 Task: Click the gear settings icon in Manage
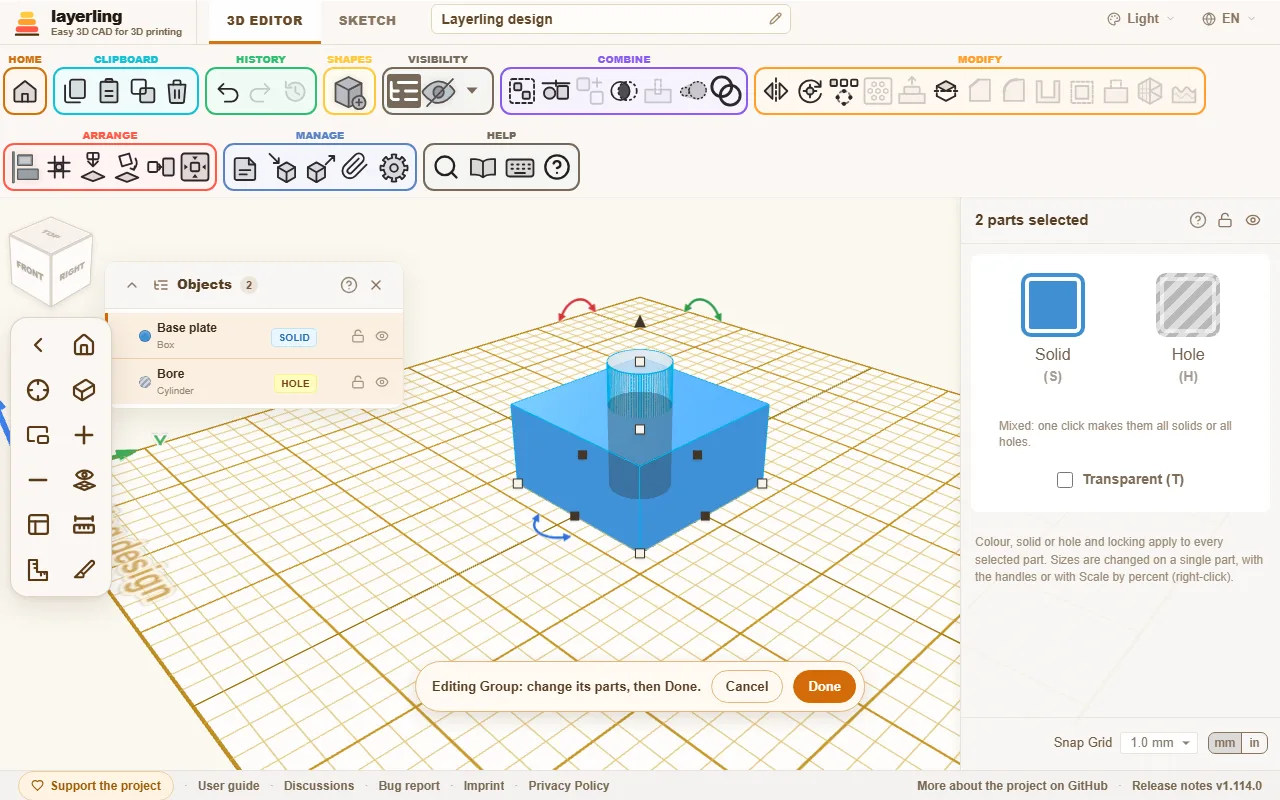pyautogui.click(x=395, y=168)
